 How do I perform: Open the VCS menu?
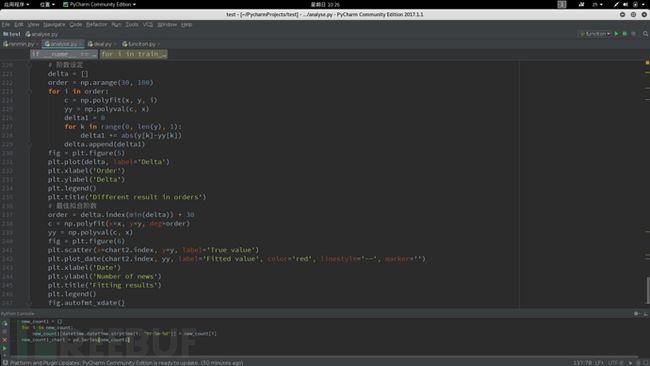[148, 24]
